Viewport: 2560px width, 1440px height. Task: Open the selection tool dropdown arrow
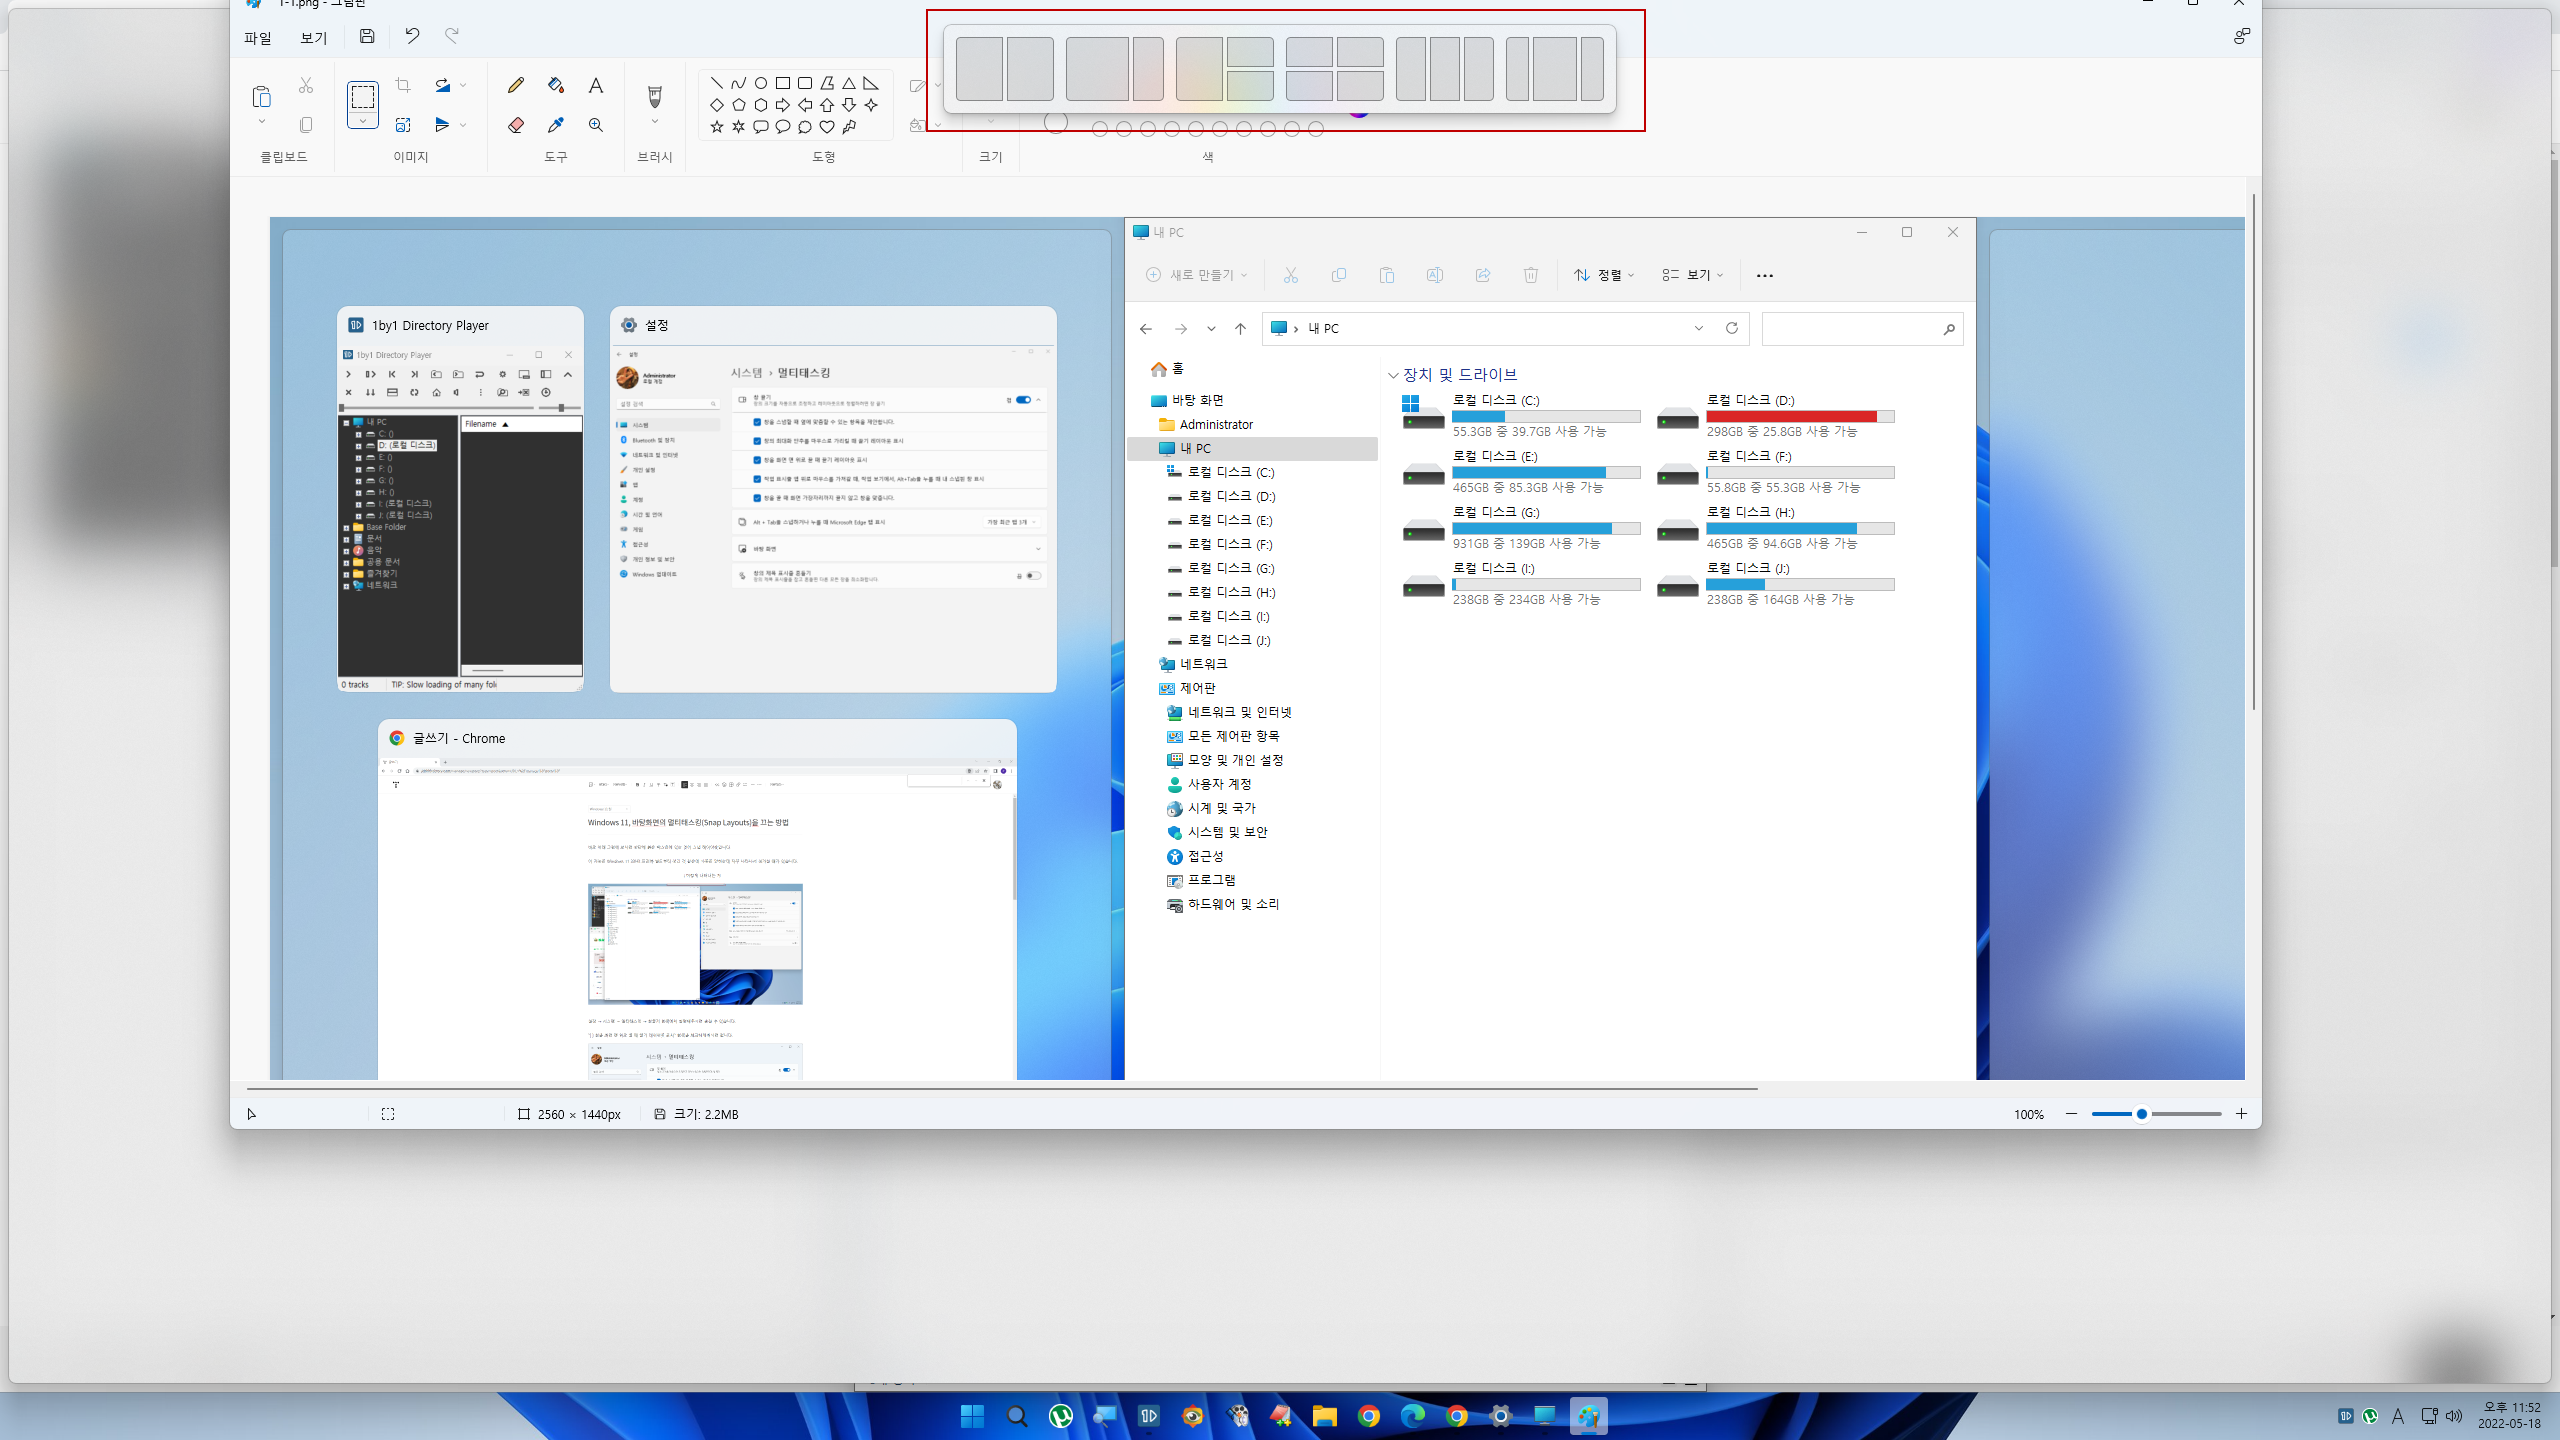(363, 121)
